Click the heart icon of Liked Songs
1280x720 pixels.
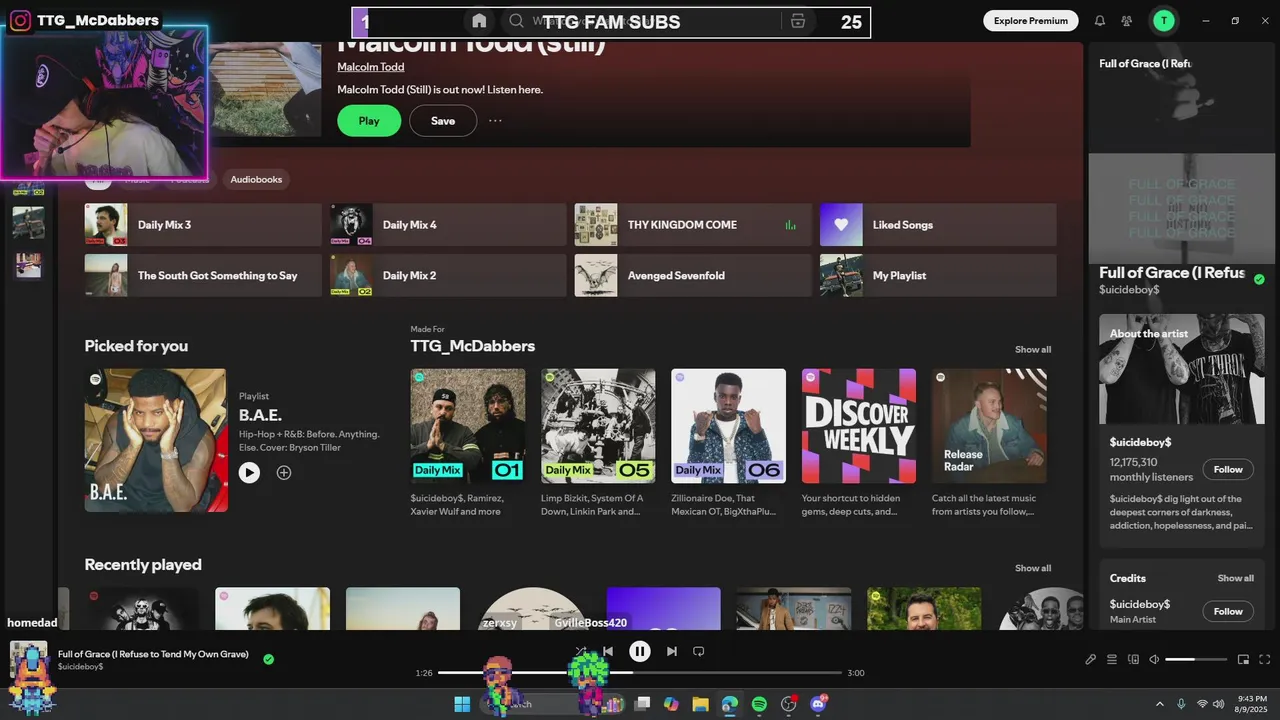click(x=841, y=225)
